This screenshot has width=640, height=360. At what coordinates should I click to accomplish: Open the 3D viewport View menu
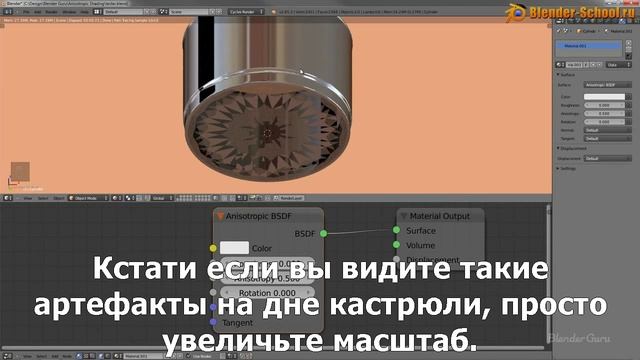pos(28,198)
